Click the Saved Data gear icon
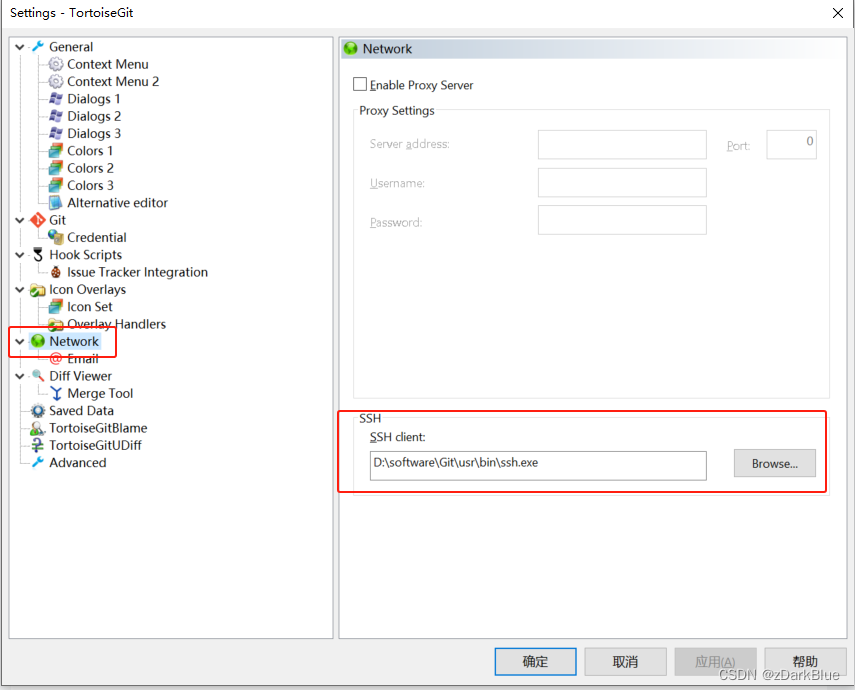Screen dimensions: 855x690 coord(38,411)
